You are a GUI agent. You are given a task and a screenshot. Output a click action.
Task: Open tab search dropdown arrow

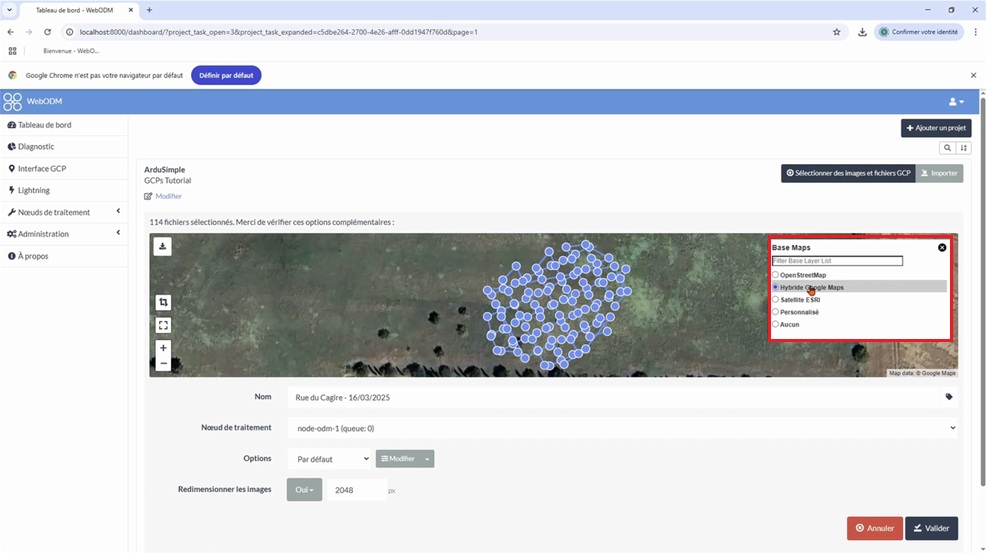9,10
